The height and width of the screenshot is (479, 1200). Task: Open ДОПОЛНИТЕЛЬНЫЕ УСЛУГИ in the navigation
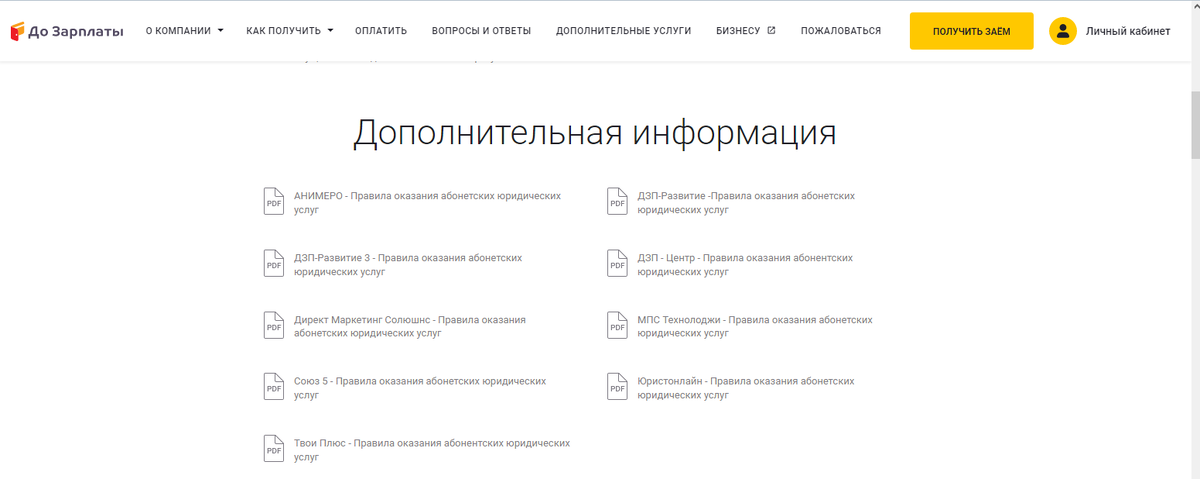623,31
